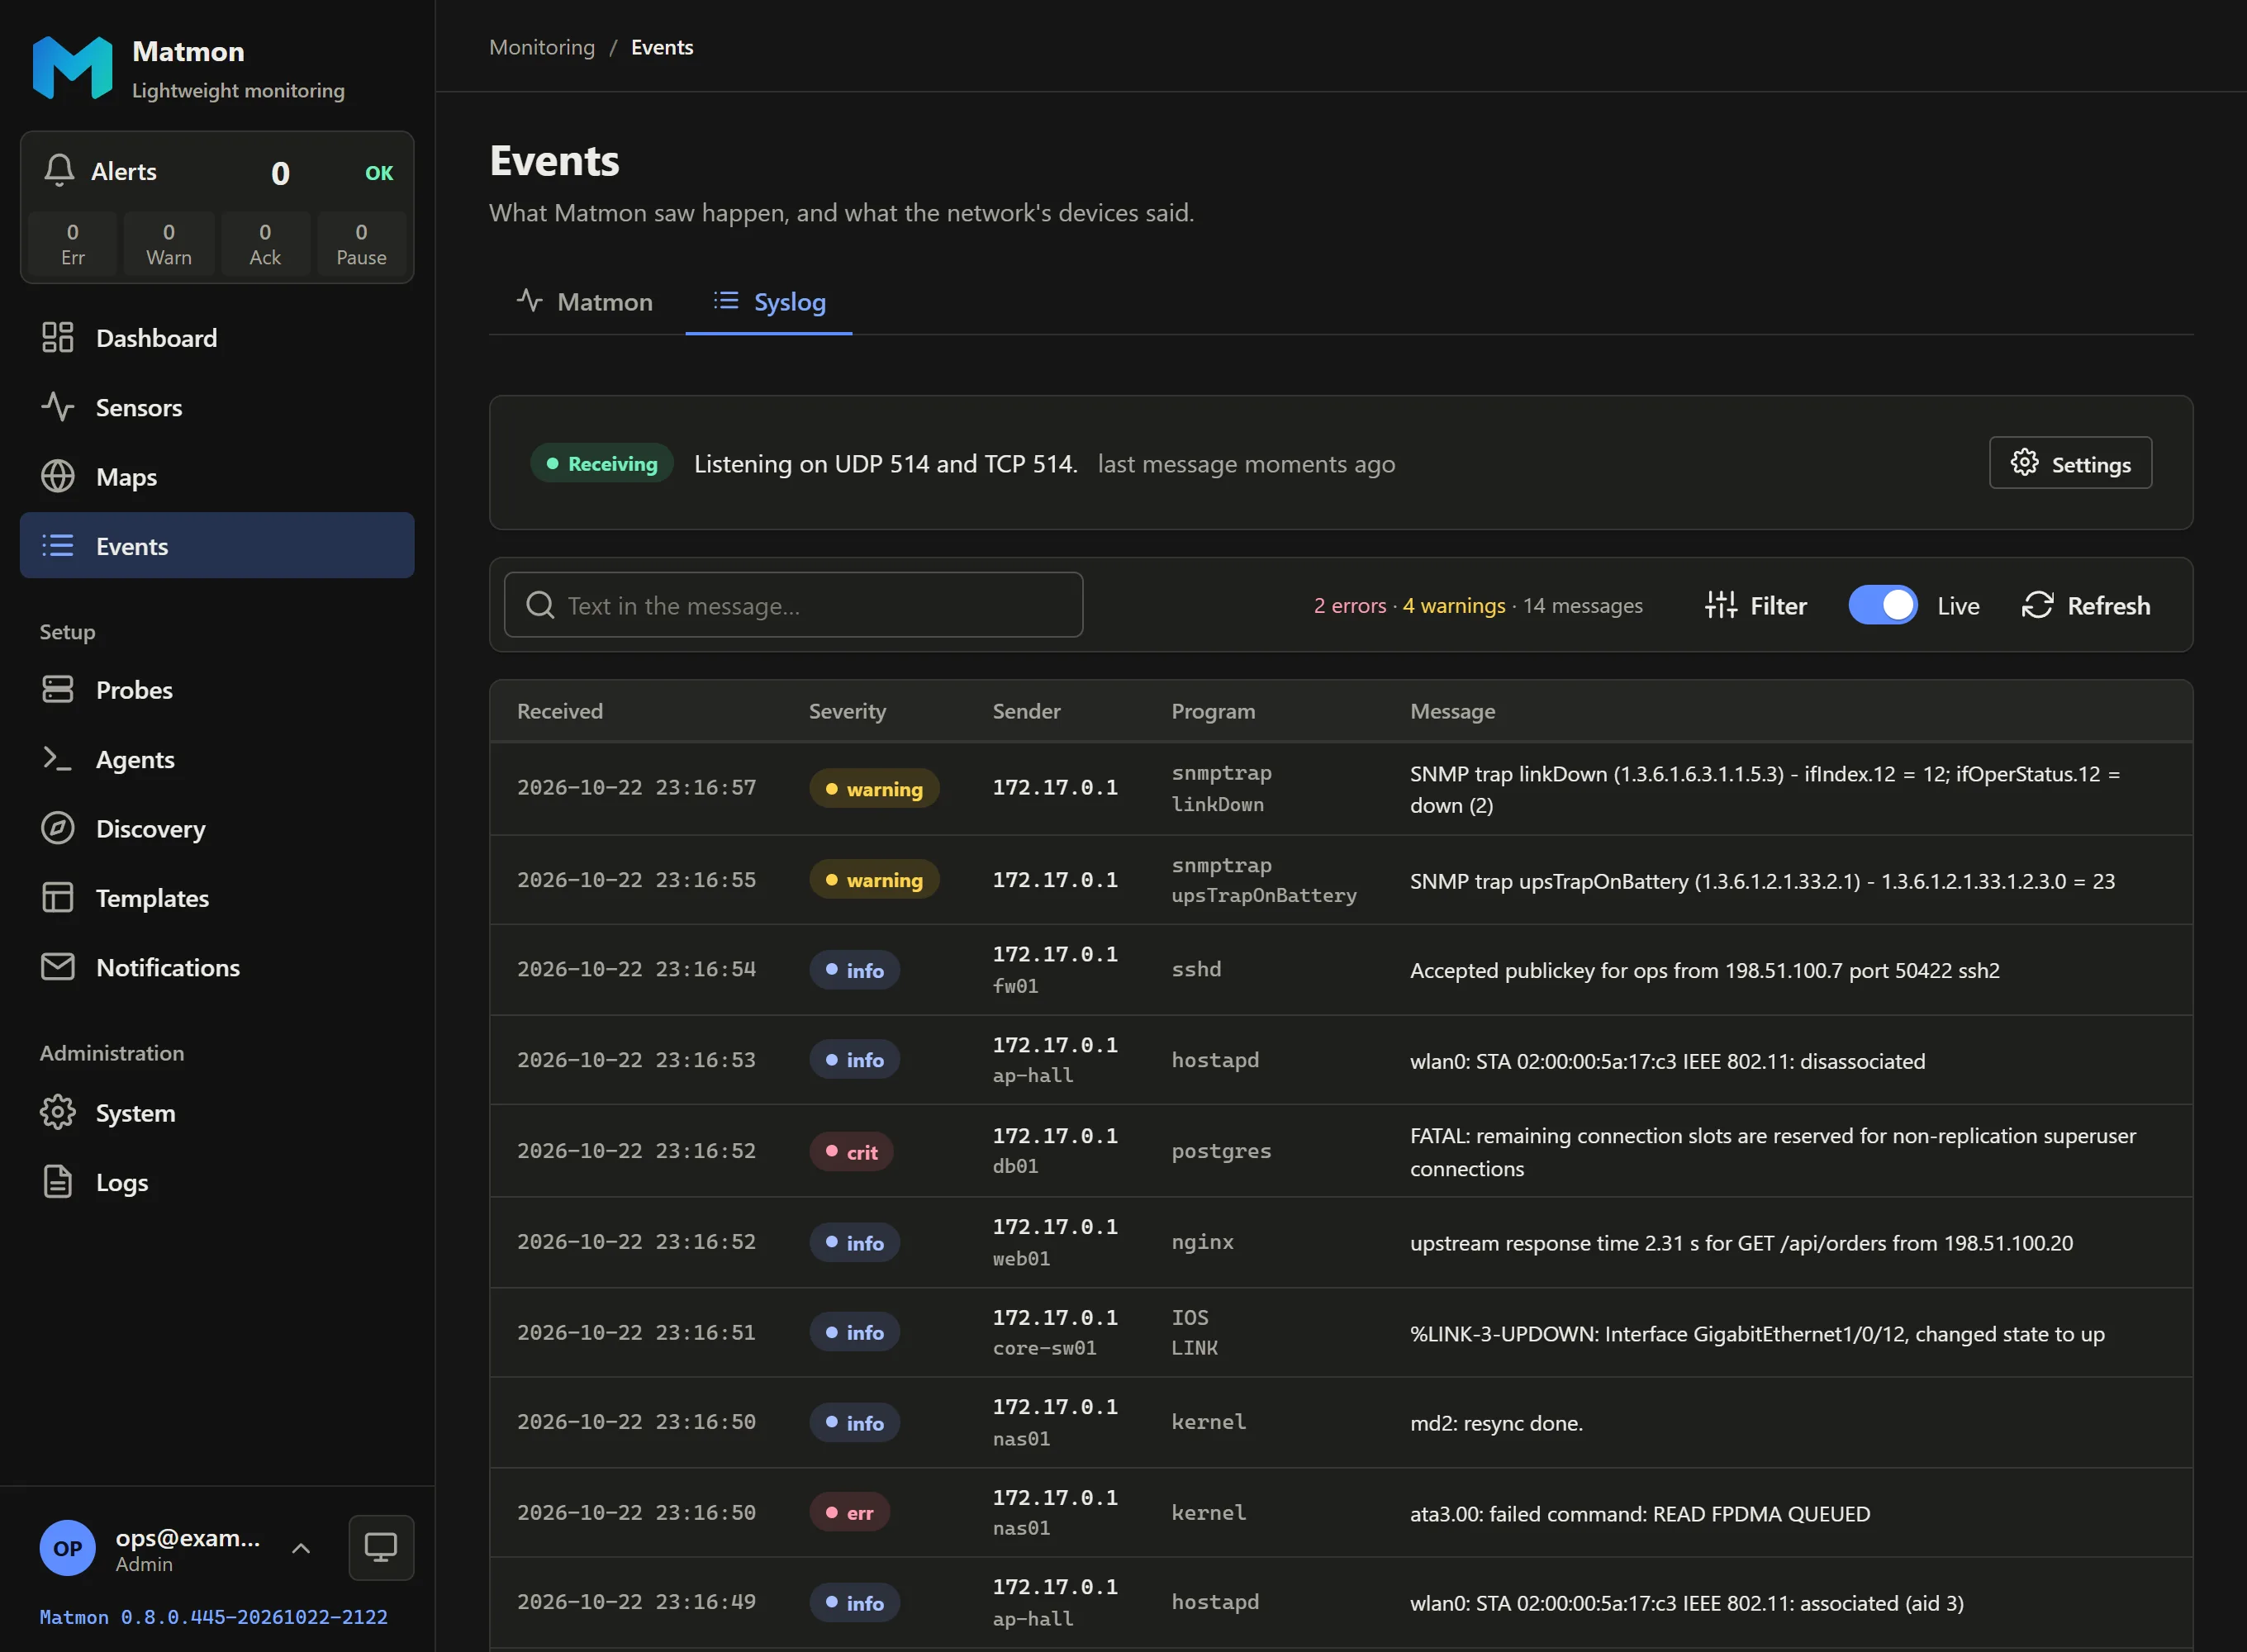The image size is (2247, 1652).
Task: Open Probes via its server icon
Action: [x=58, y=690]
